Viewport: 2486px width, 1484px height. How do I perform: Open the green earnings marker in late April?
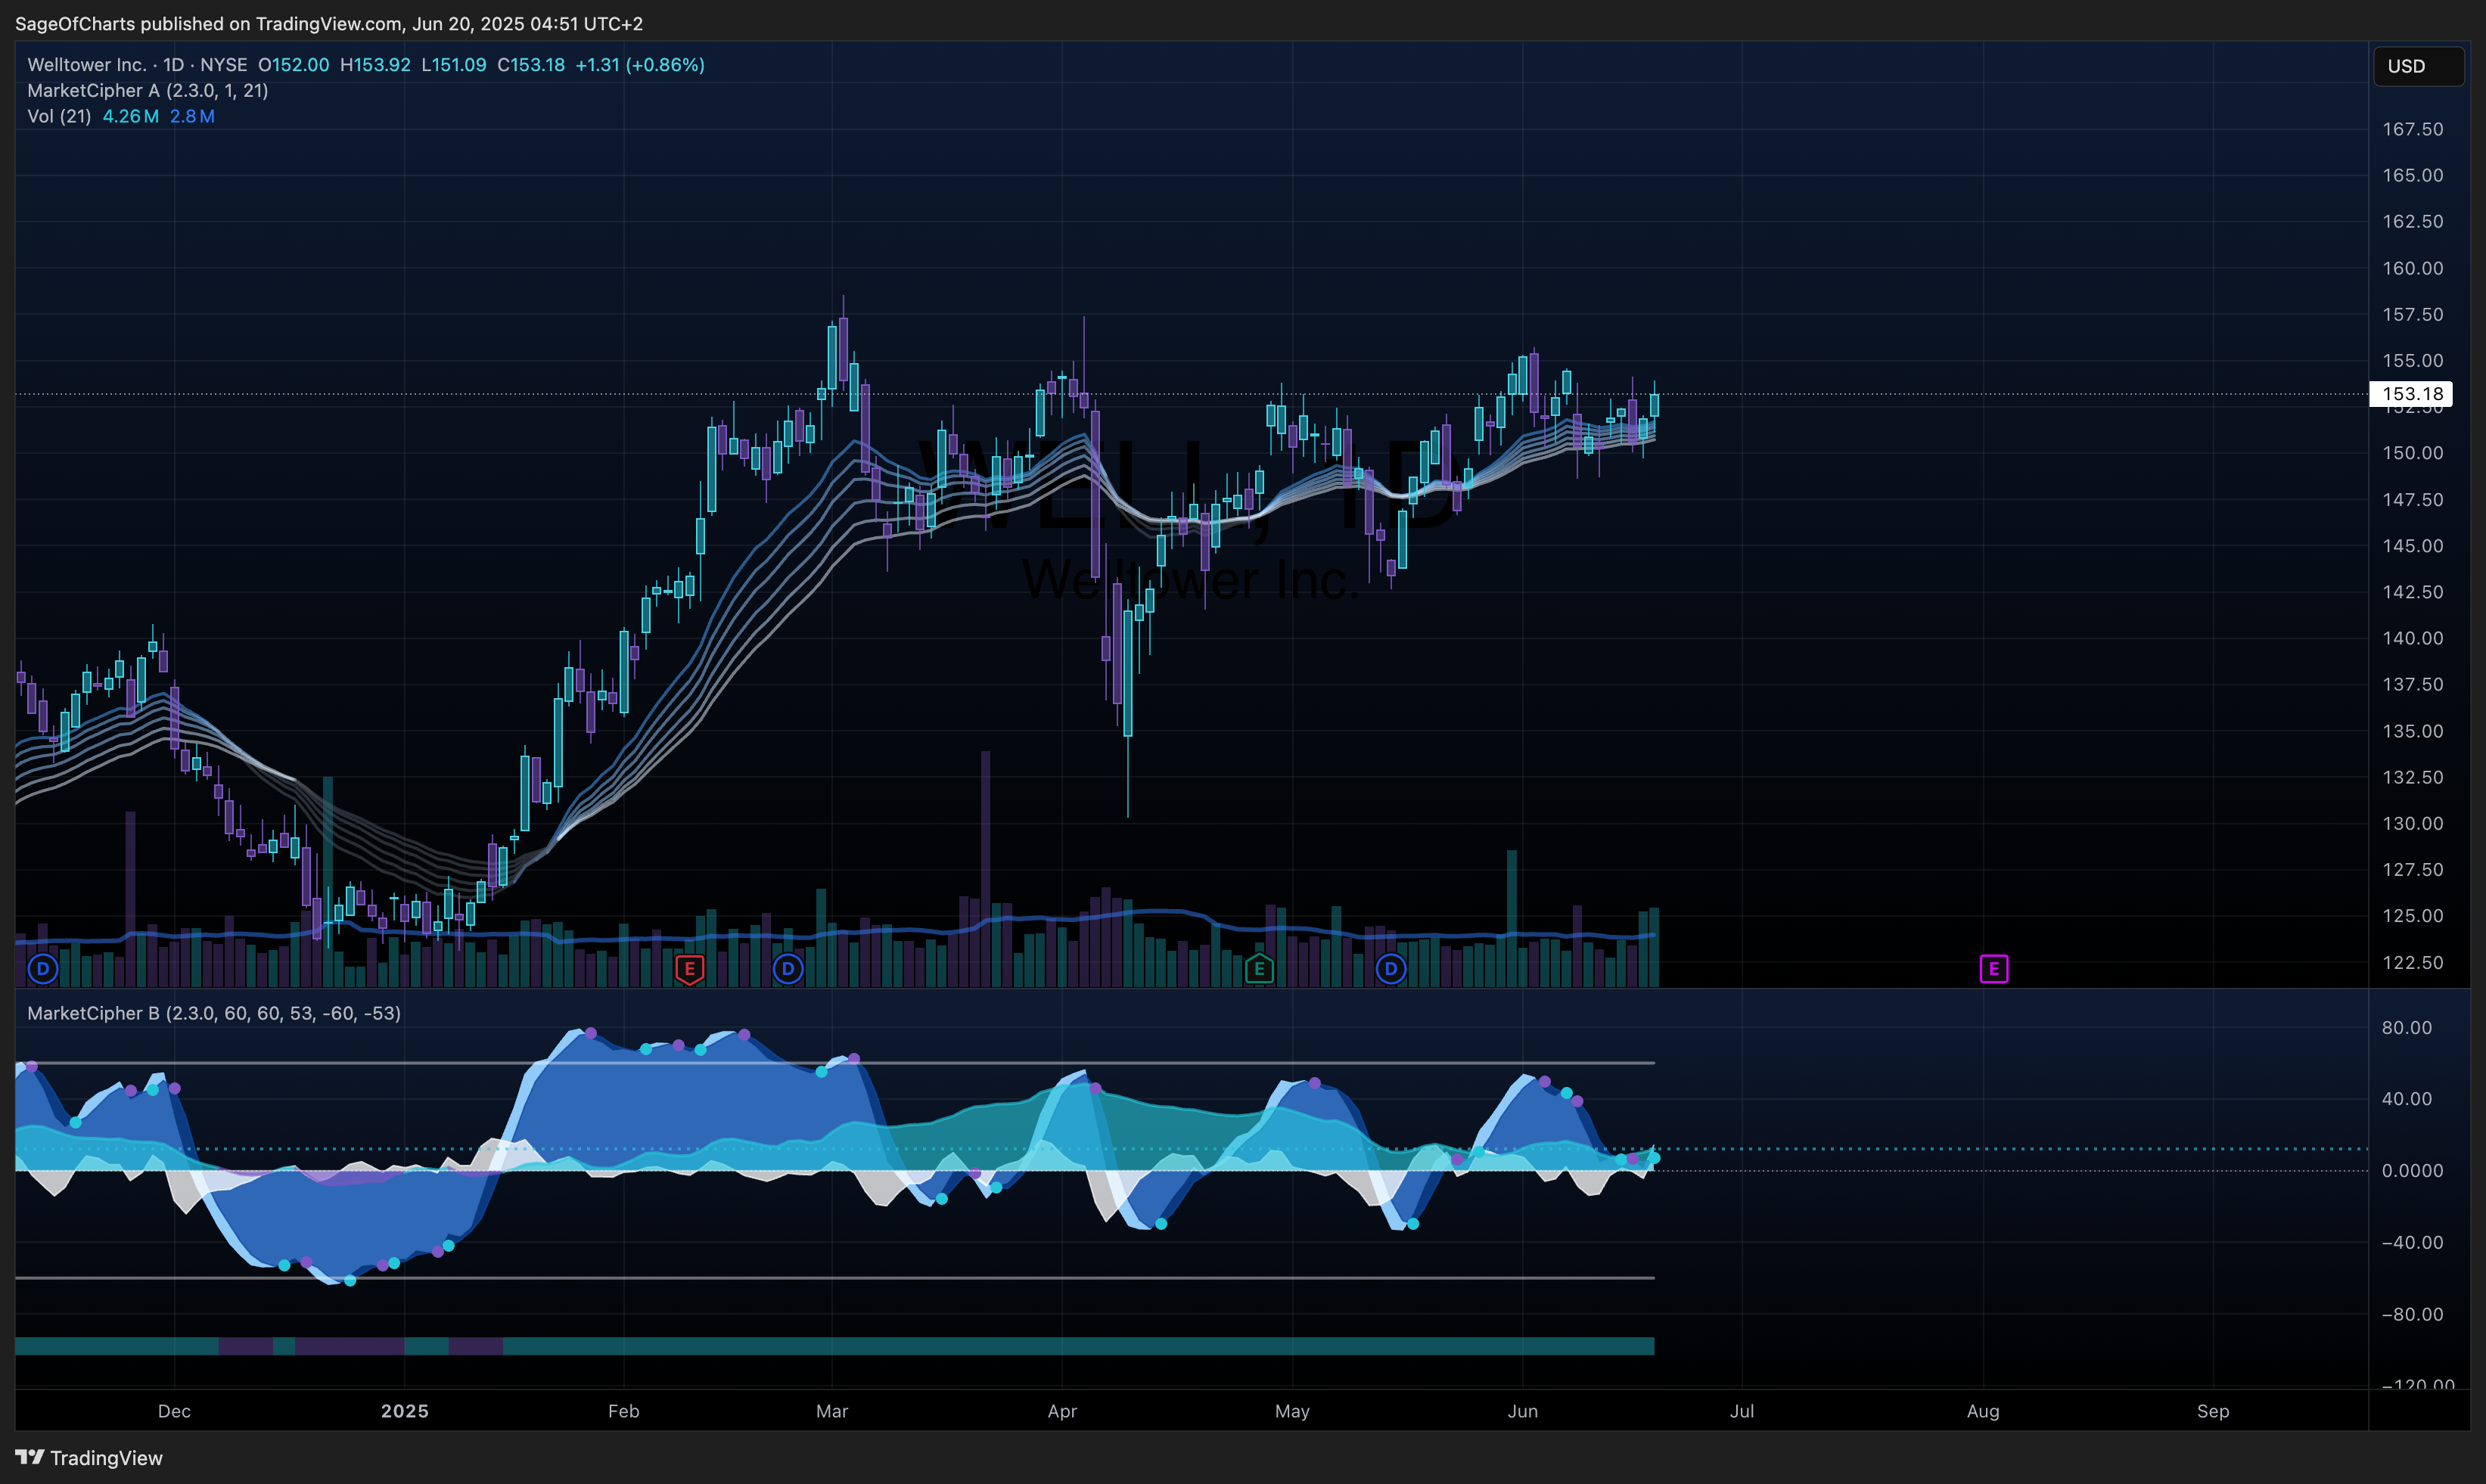[x=1259, y=969]
